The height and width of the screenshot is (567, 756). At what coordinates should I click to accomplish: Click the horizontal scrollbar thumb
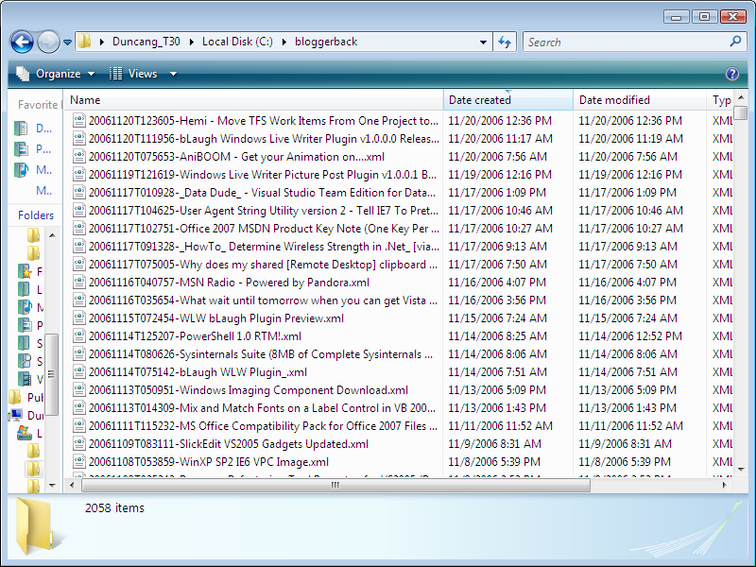tap(336, 485)
